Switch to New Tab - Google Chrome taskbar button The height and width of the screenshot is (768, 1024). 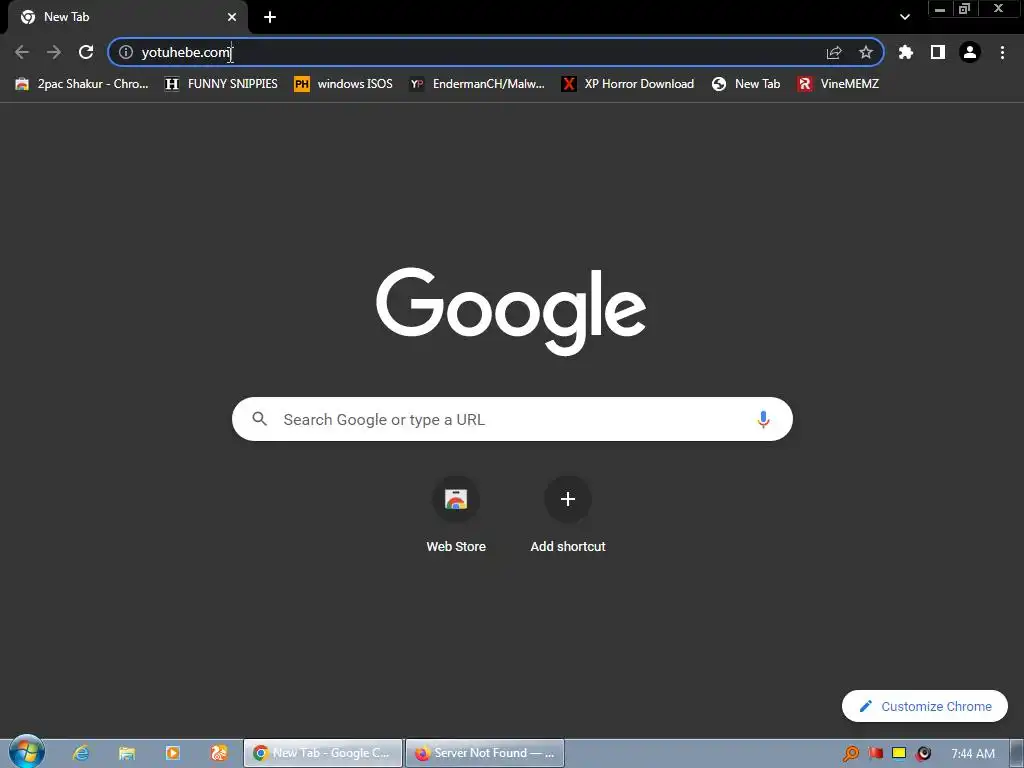tap(323, 753)
